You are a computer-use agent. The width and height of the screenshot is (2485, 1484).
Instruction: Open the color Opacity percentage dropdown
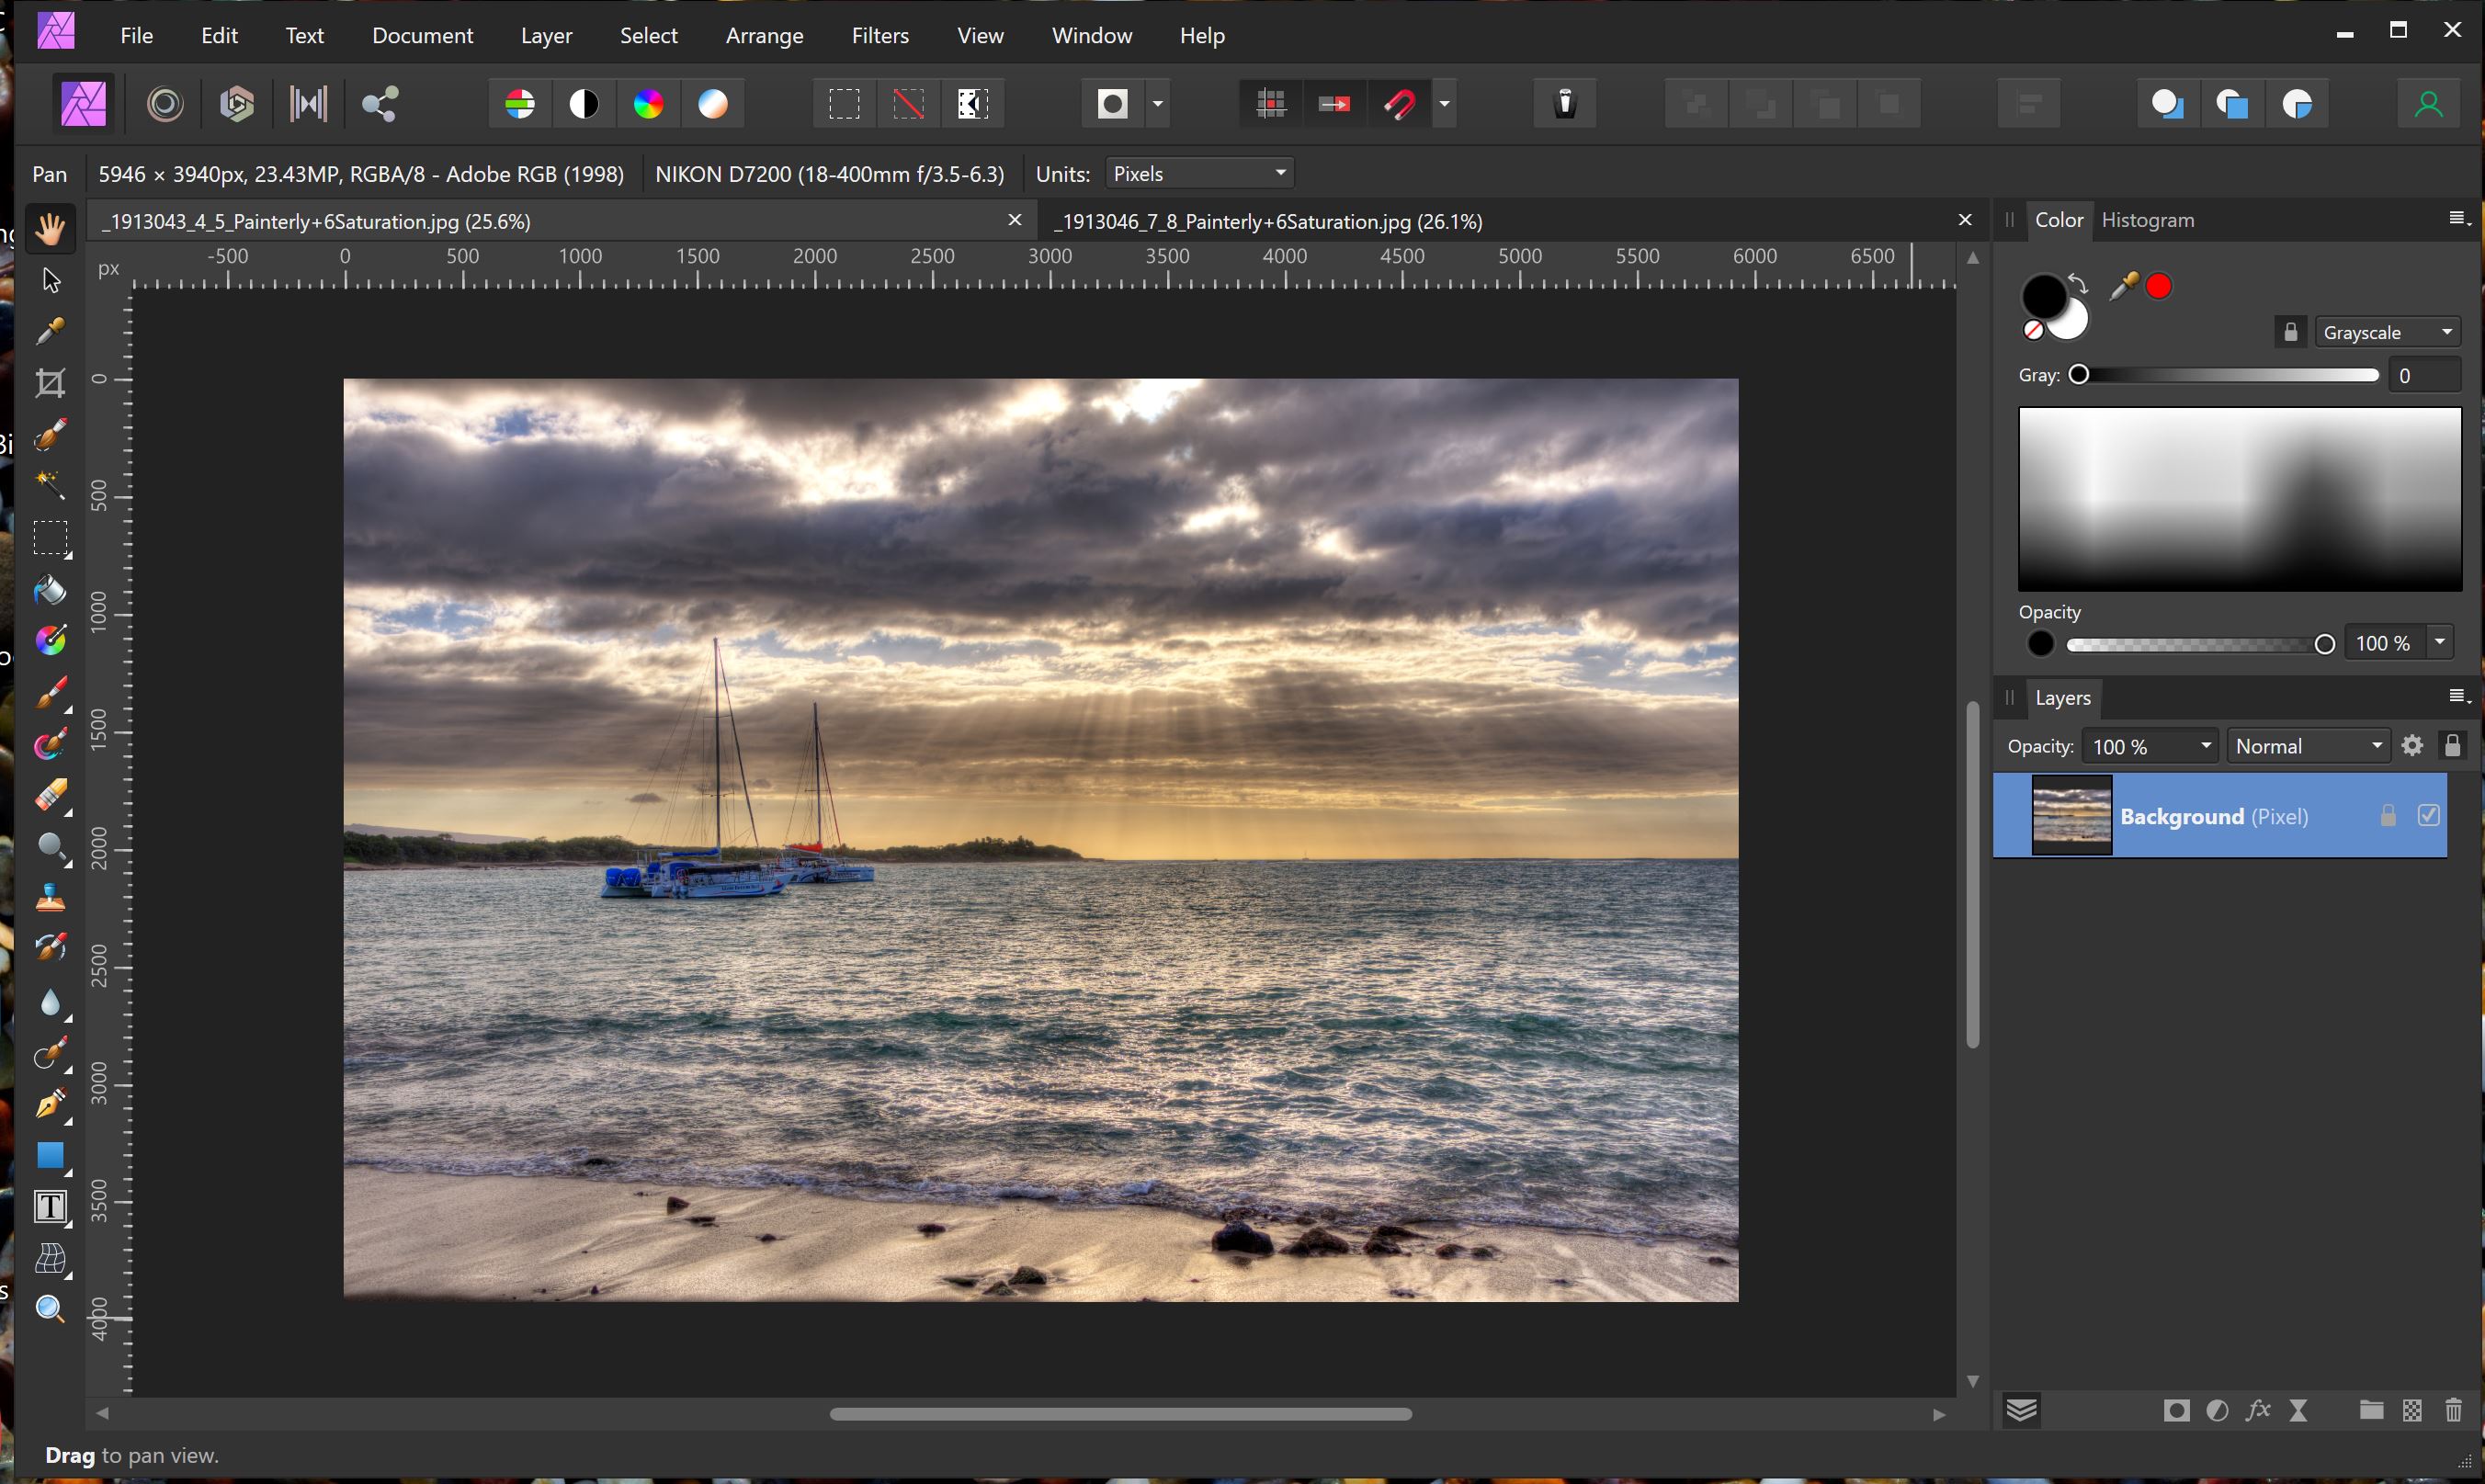point(2440,643)
